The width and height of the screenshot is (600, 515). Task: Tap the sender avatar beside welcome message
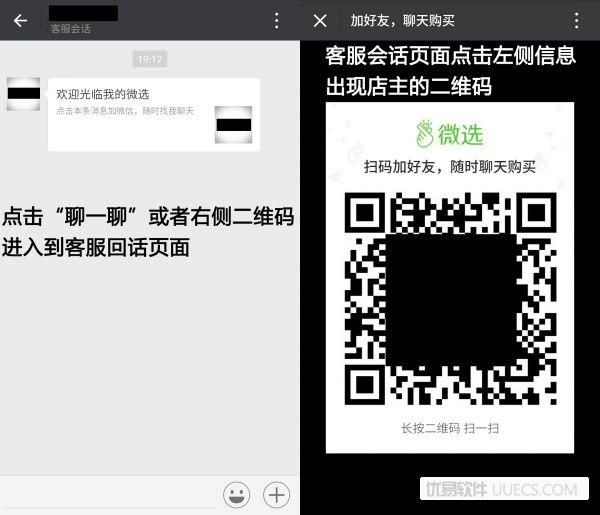24,94
